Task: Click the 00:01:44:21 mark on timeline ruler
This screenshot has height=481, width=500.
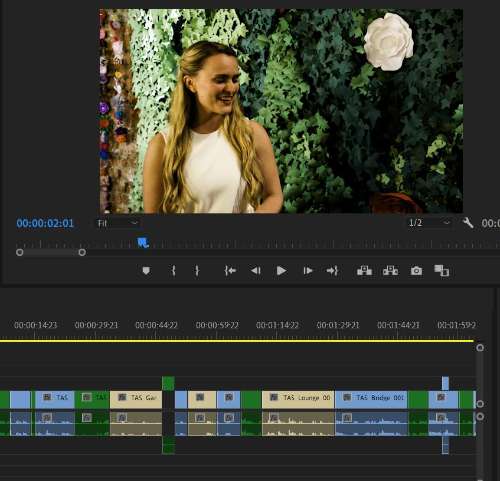Action: pyautogui.click(x=398, y=325)
